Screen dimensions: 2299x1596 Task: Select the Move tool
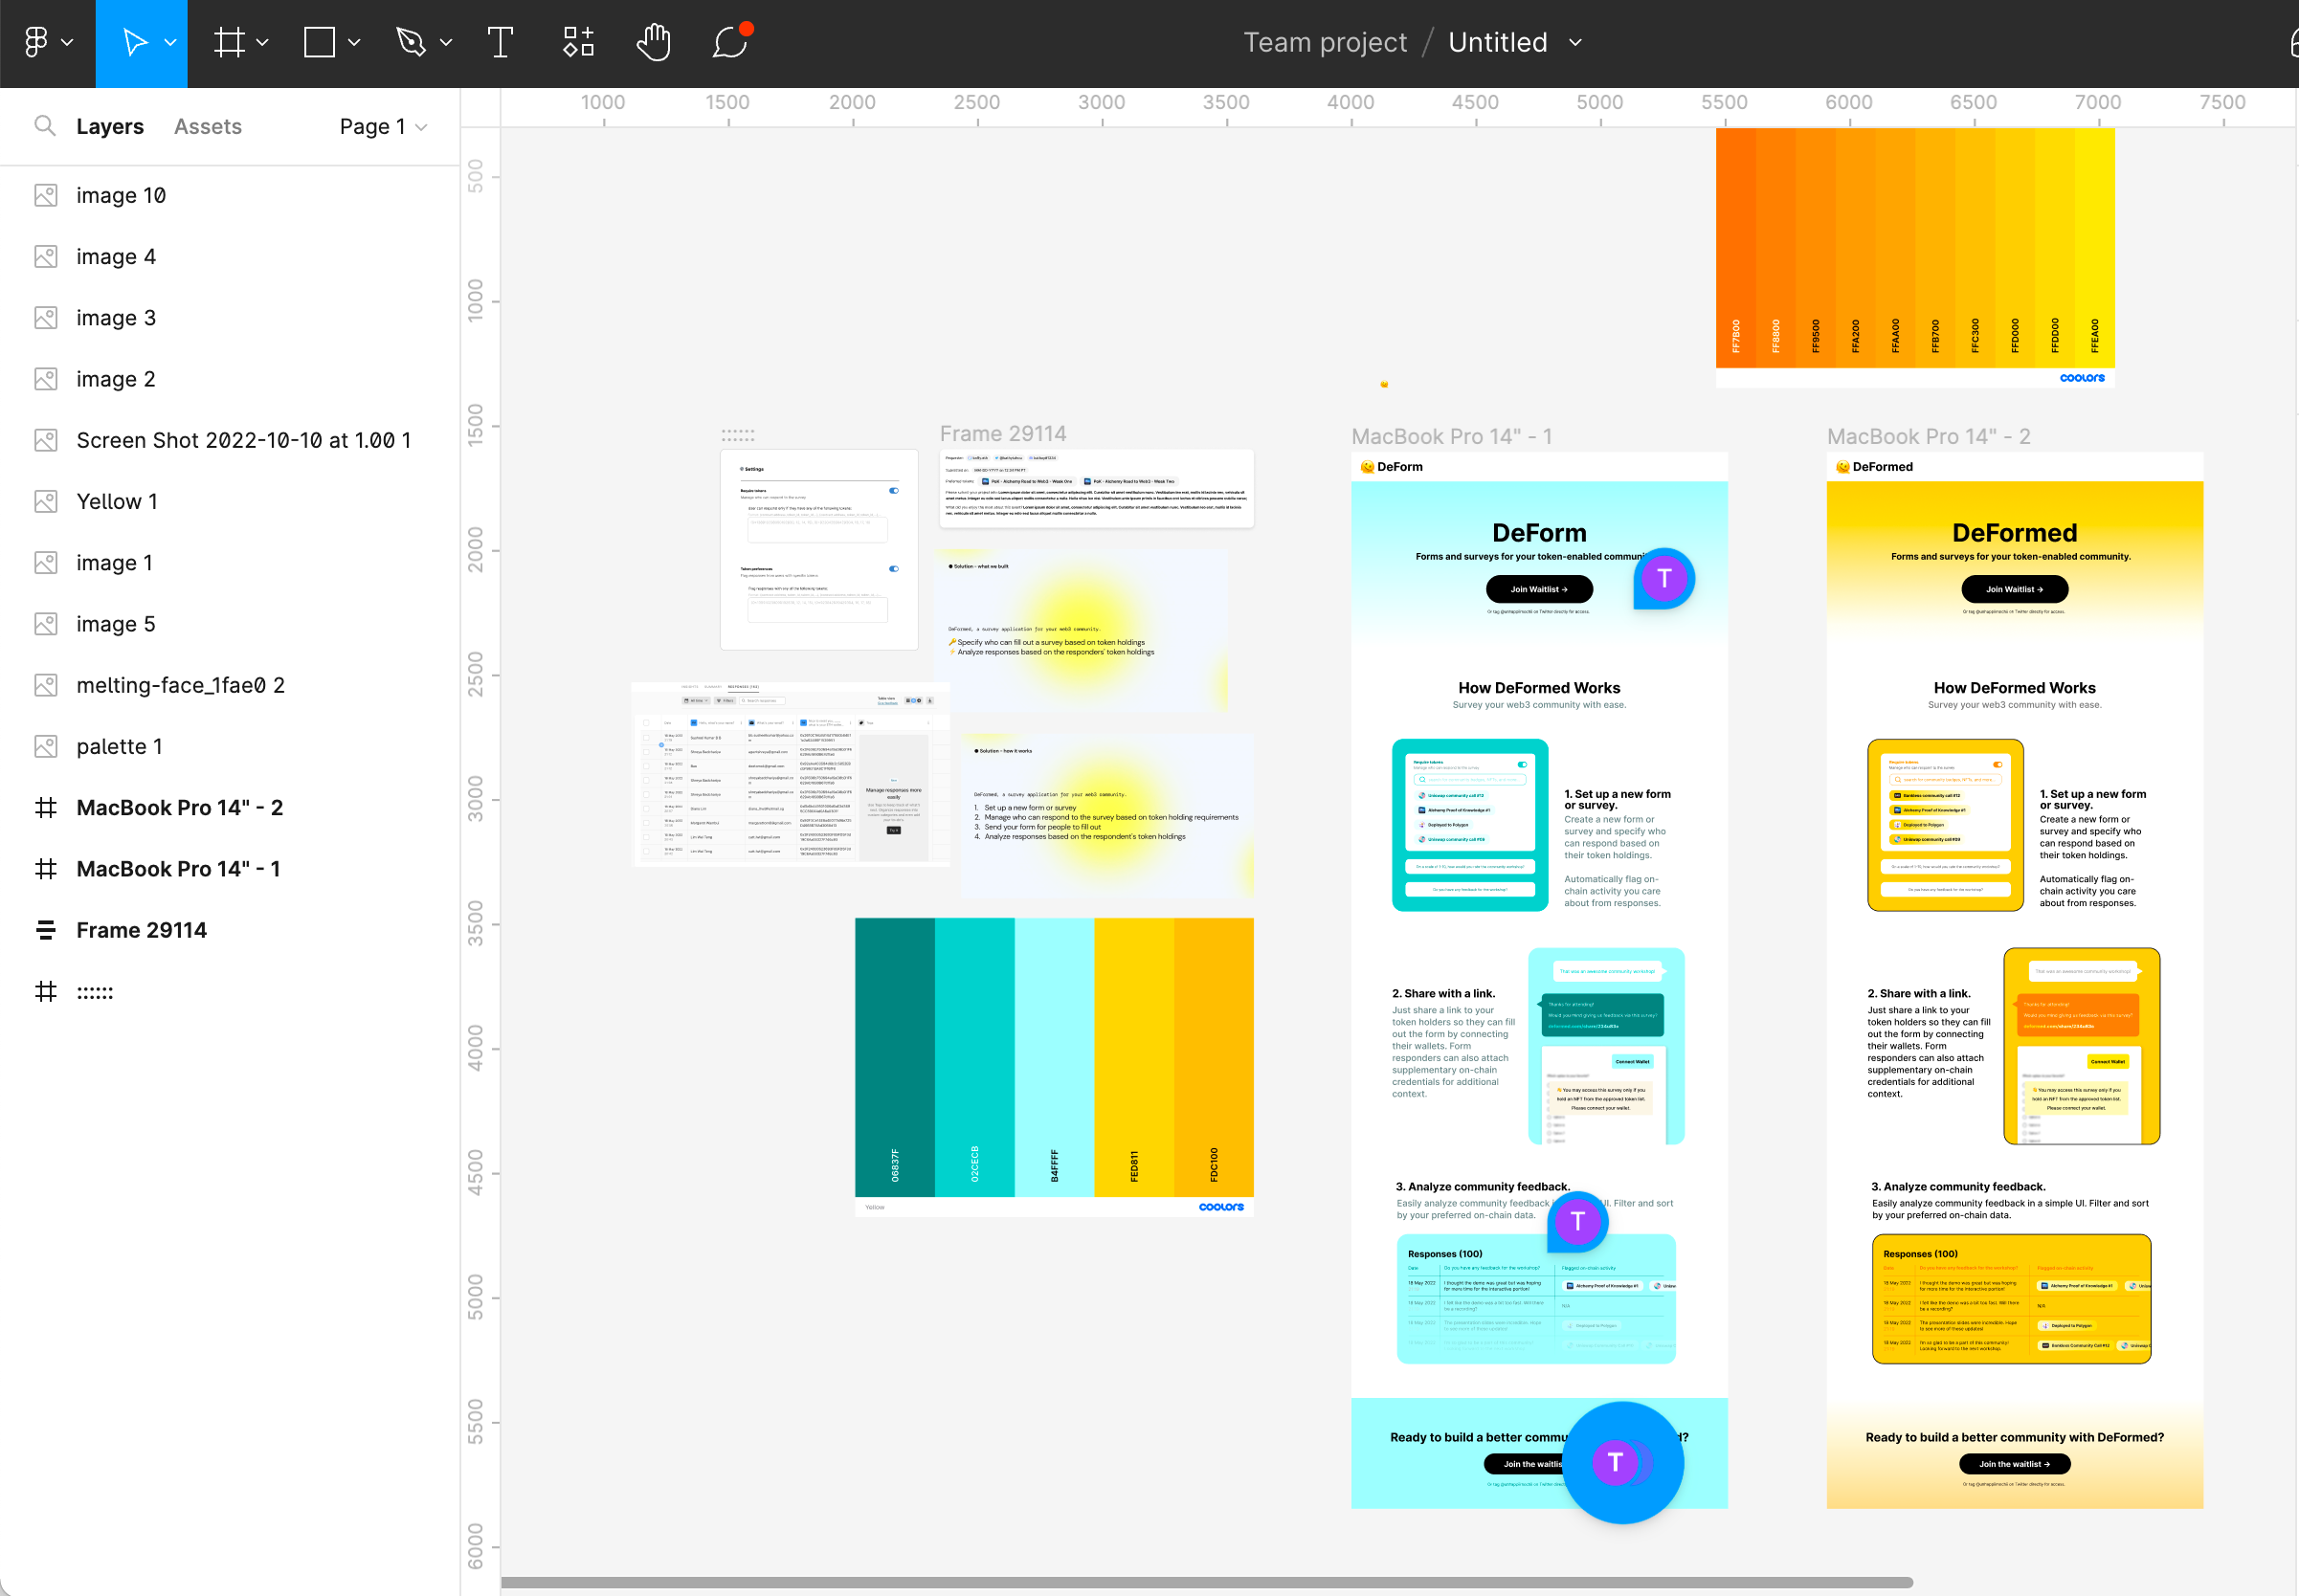(135, 42)
